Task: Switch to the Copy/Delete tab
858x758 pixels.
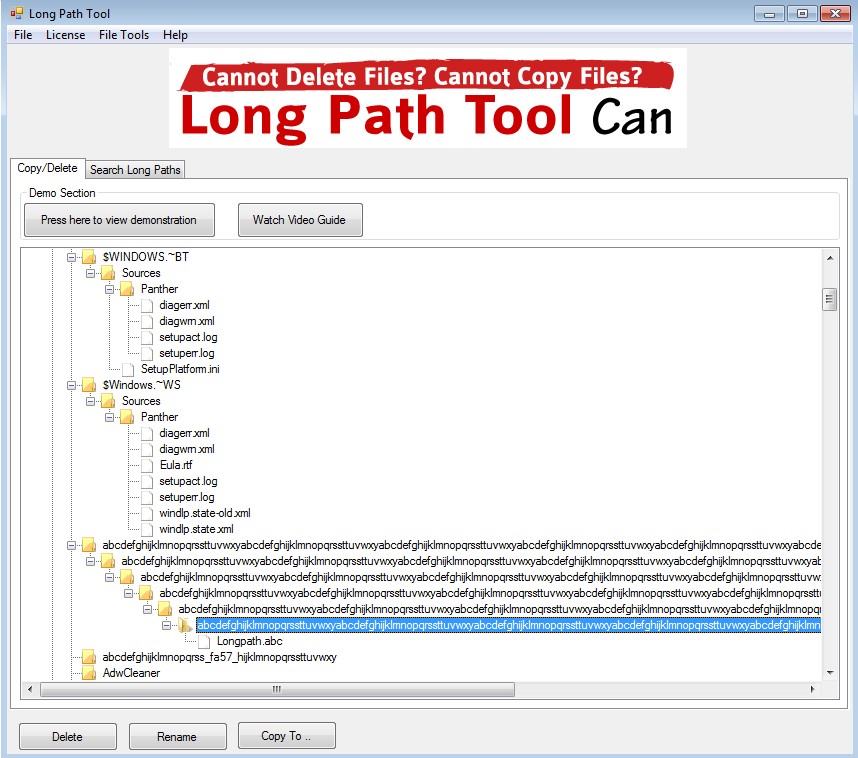Action: (x=47, y=168)
